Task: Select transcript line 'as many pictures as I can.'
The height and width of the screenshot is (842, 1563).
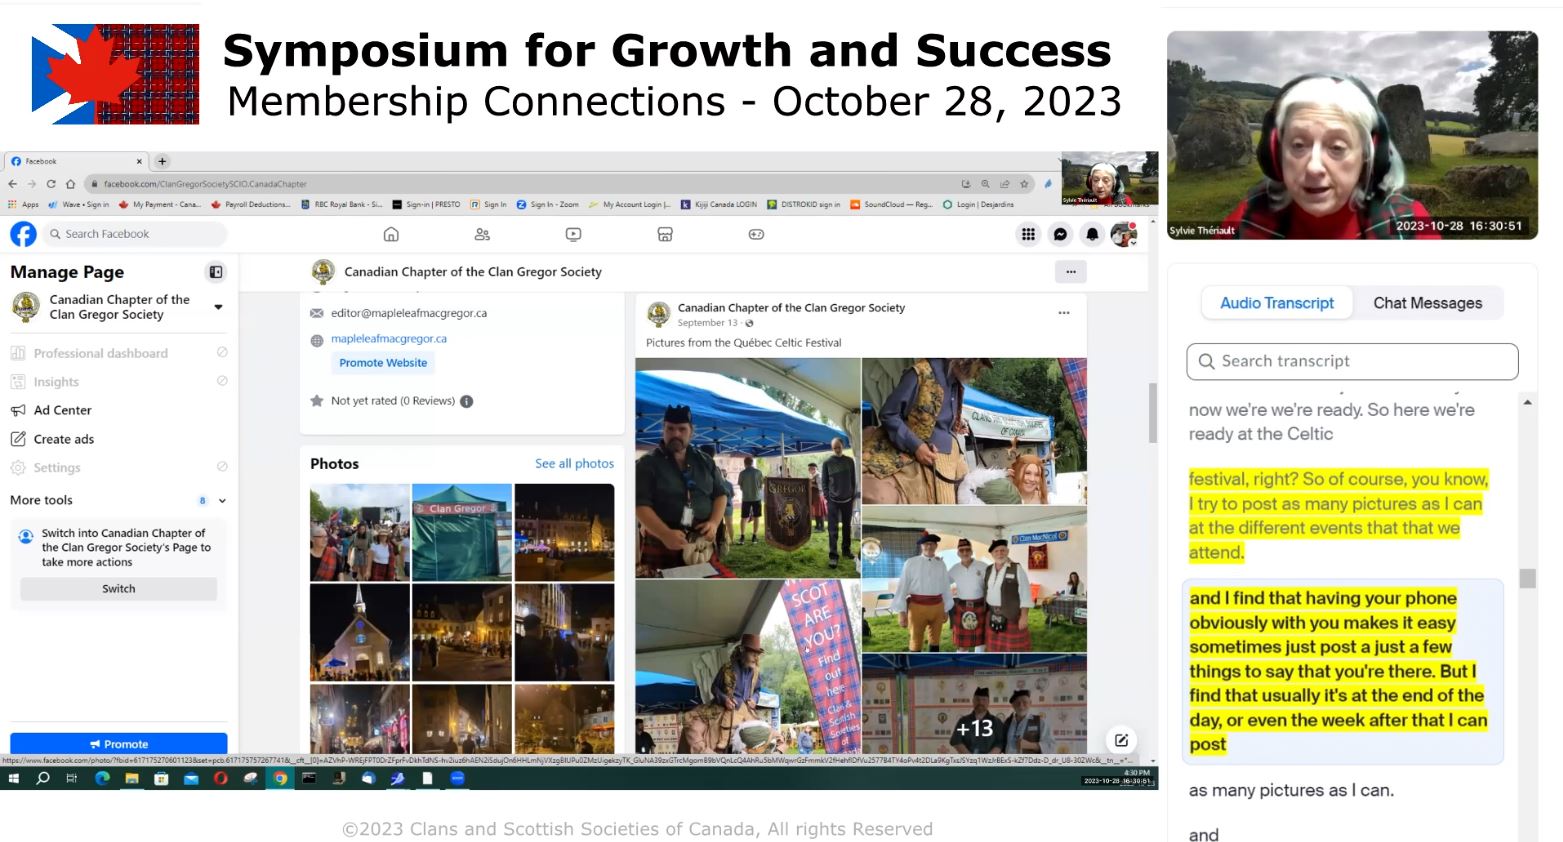Action: point(1291,790)
